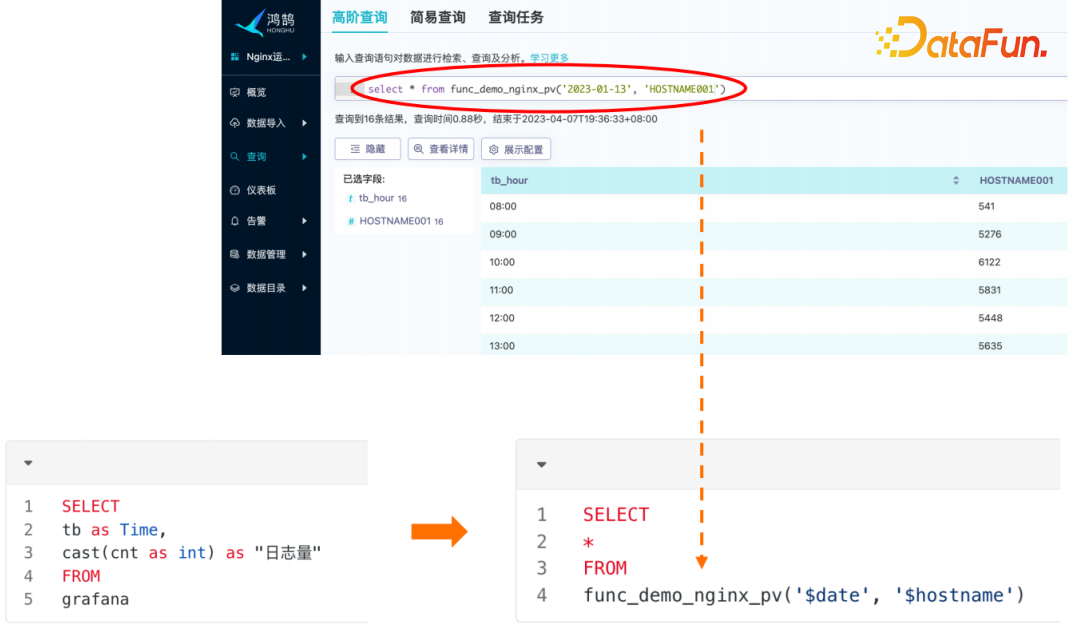Image resolution: width=1078 pixels, height=636 pixels.
Task: Click the 查看详情 details button
Action: point(441,148)
